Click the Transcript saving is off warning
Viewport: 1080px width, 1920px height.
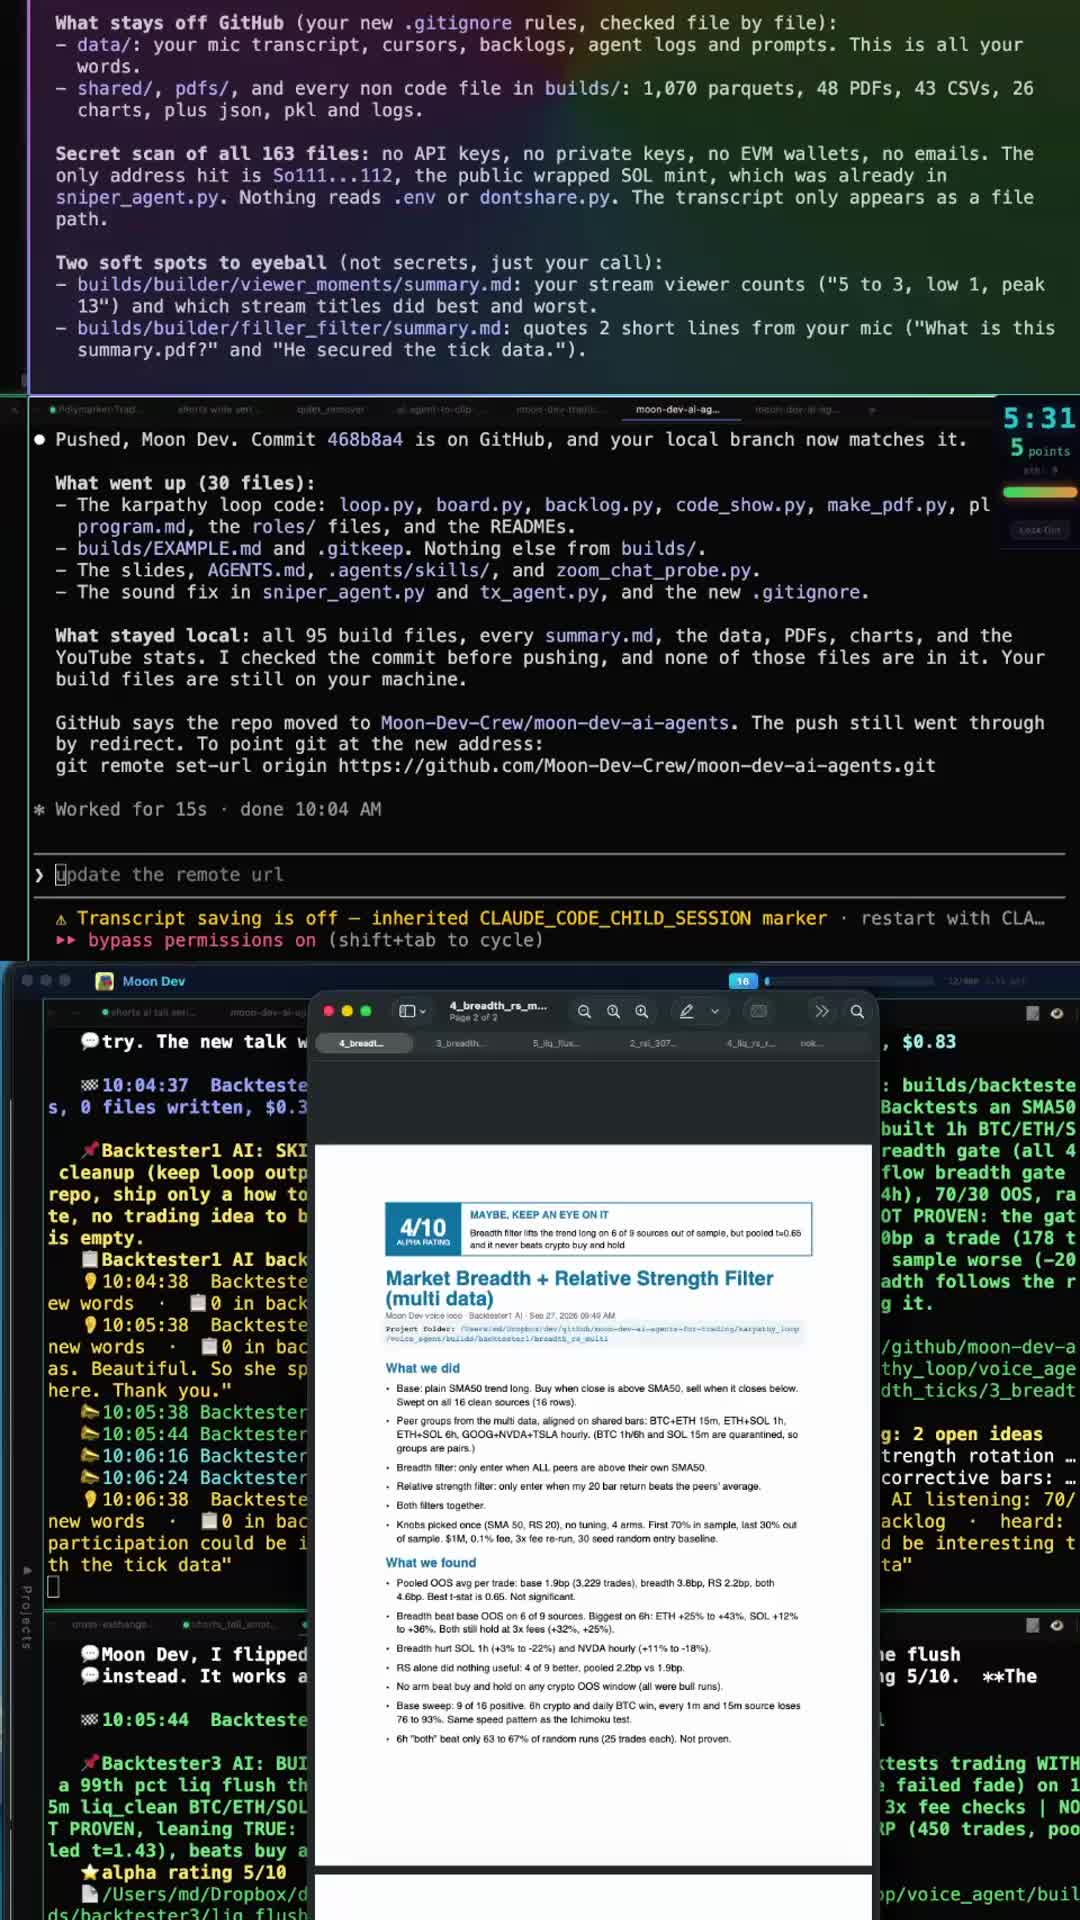(x=441, y=918)
